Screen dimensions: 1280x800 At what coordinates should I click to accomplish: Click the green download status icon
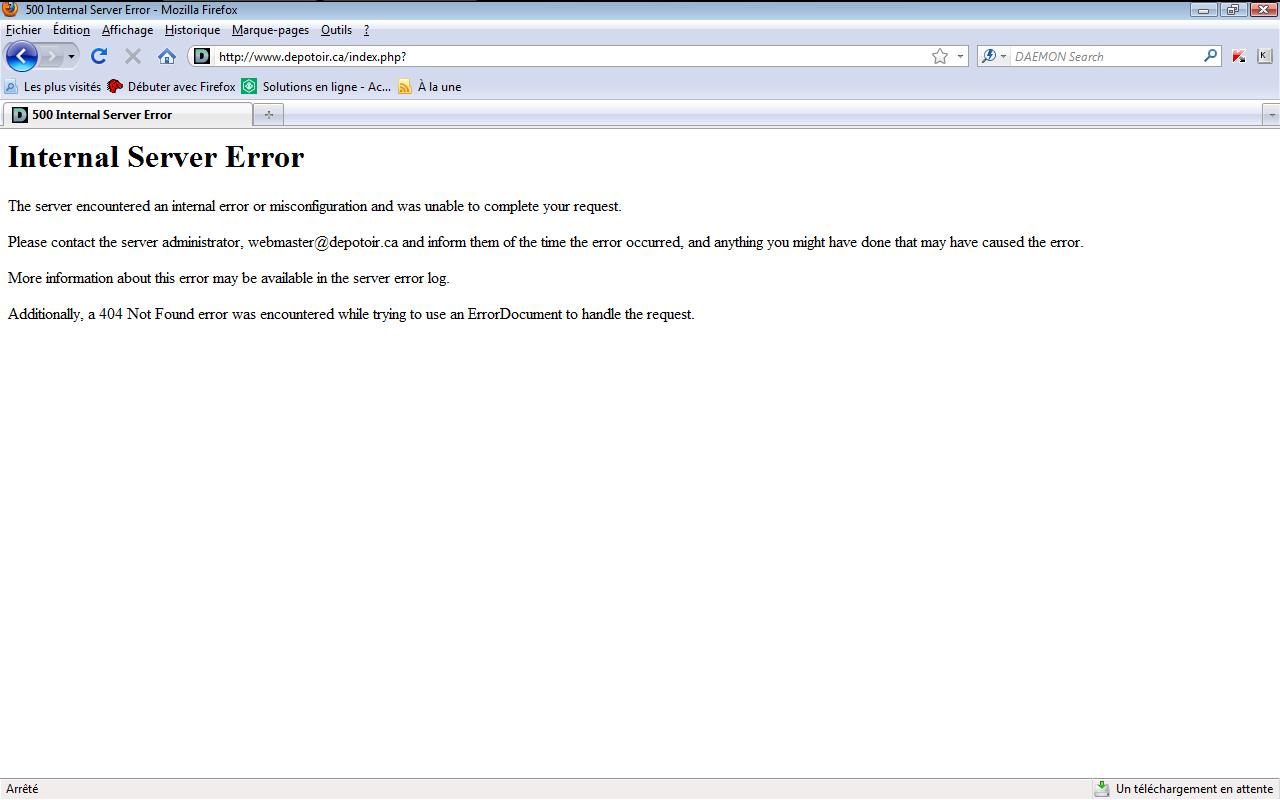point(1101,789)
